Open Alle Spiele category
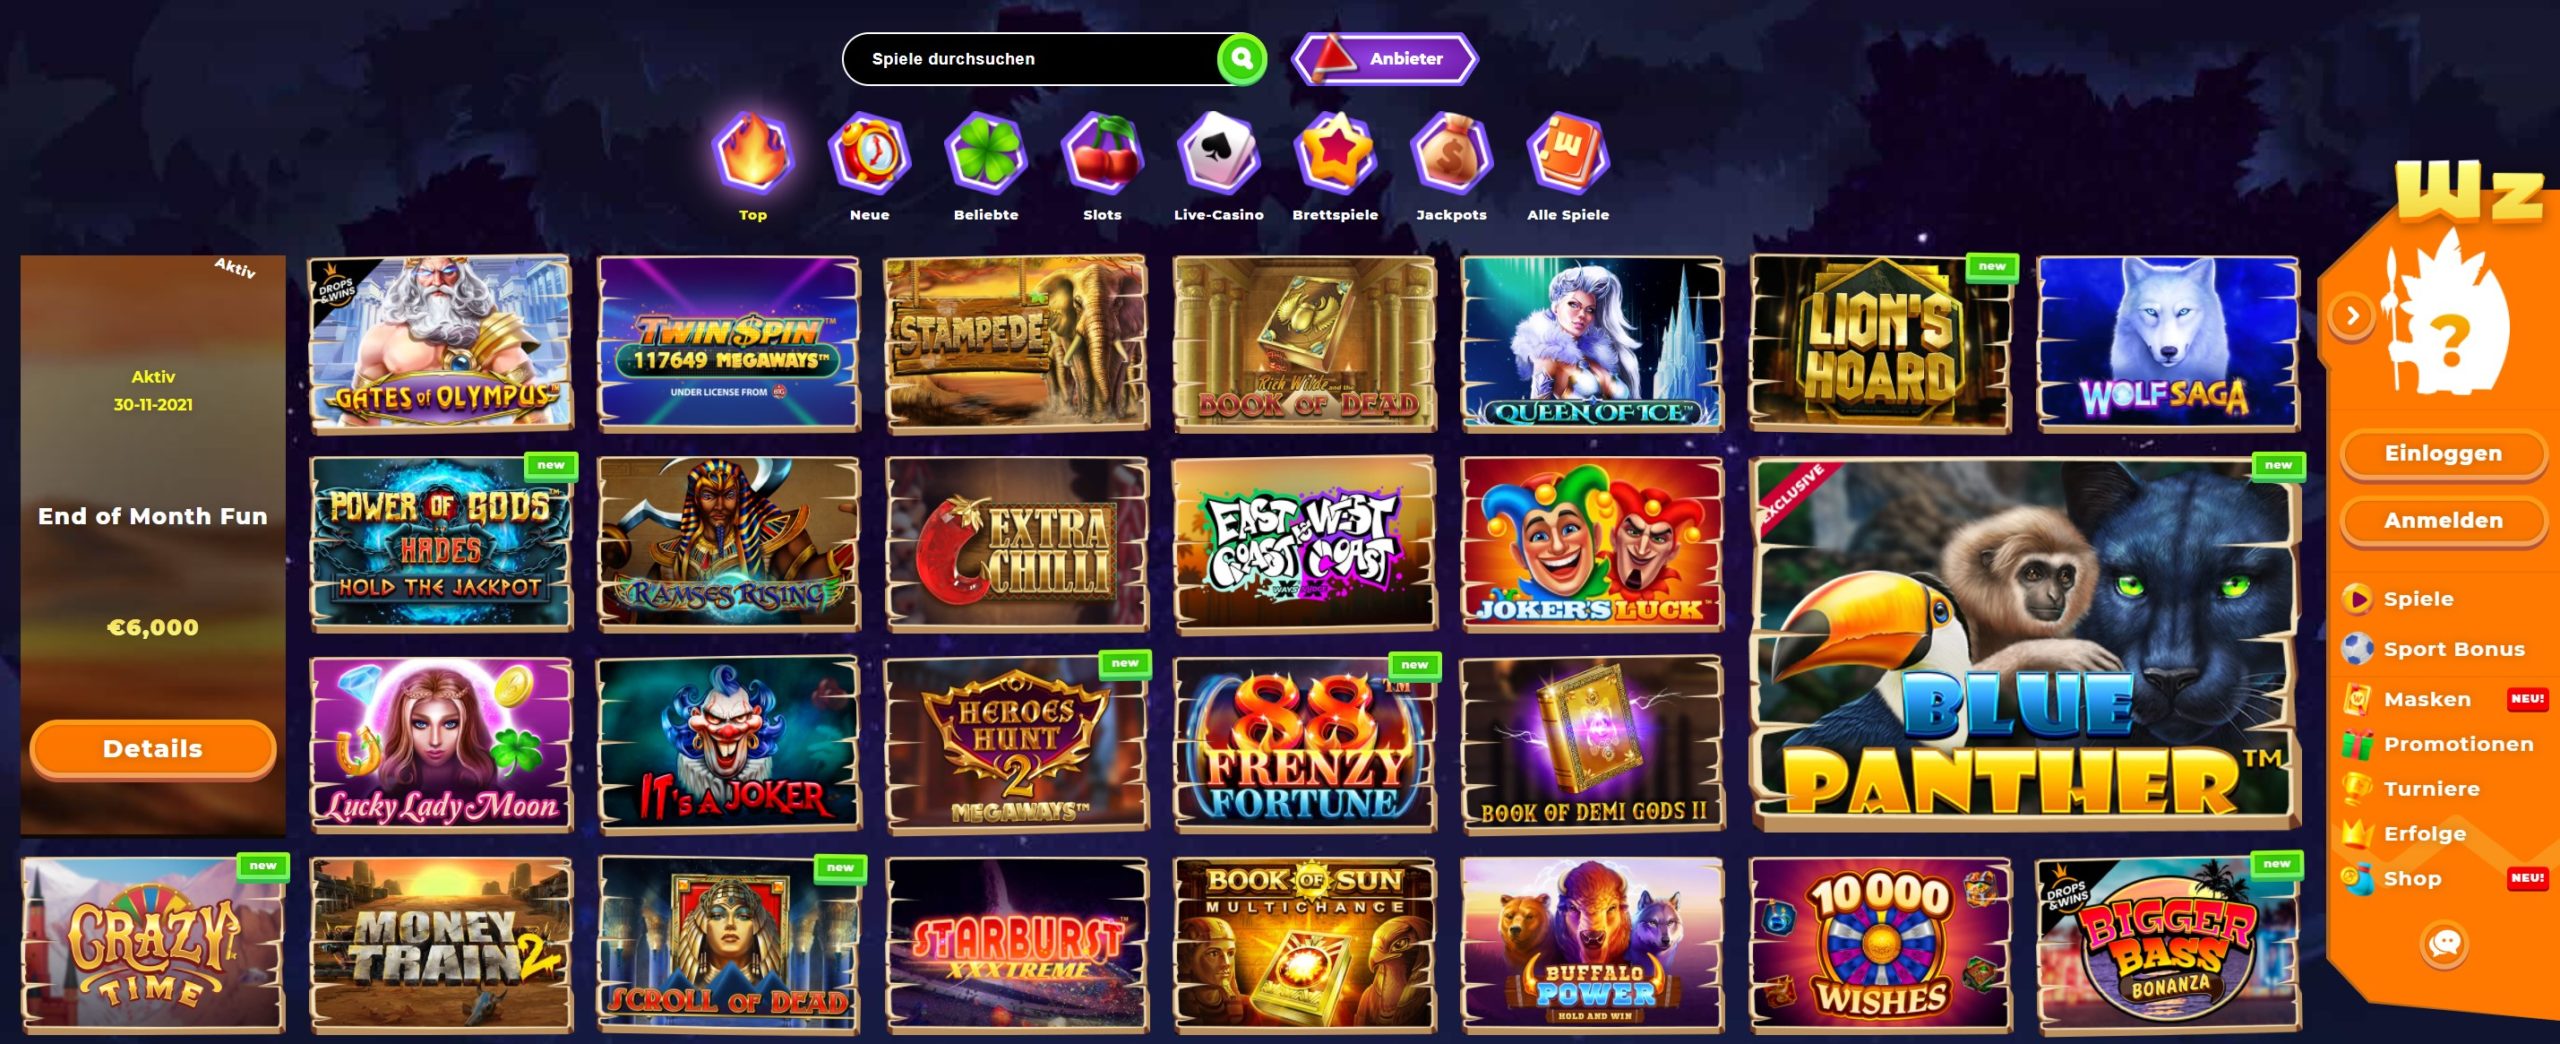 pyautogui.click(x=1568, y=154)
